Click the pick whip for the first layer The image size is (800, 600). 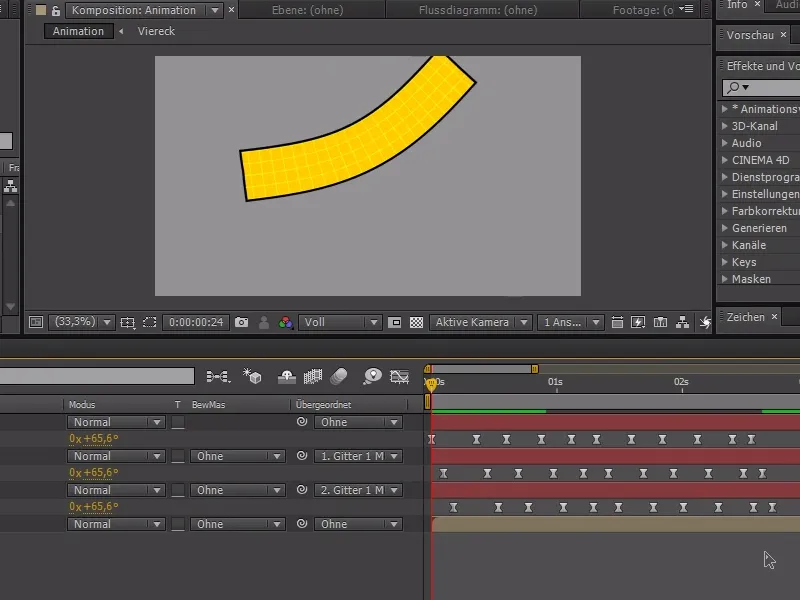click(x=302, y=421)
